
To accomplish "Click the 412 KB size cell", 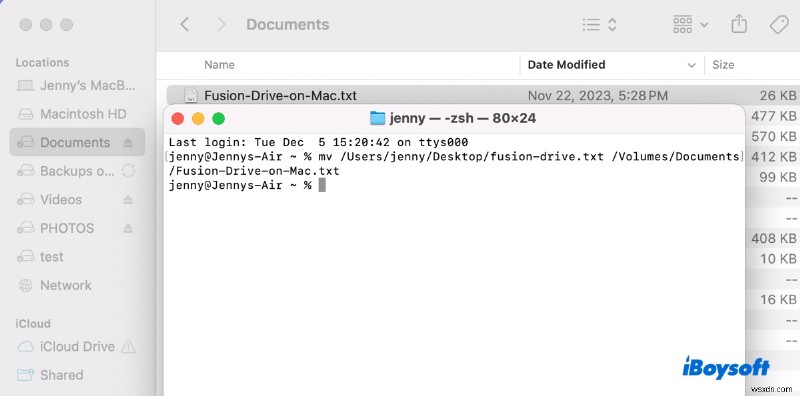I will click(x=773, y=157).
